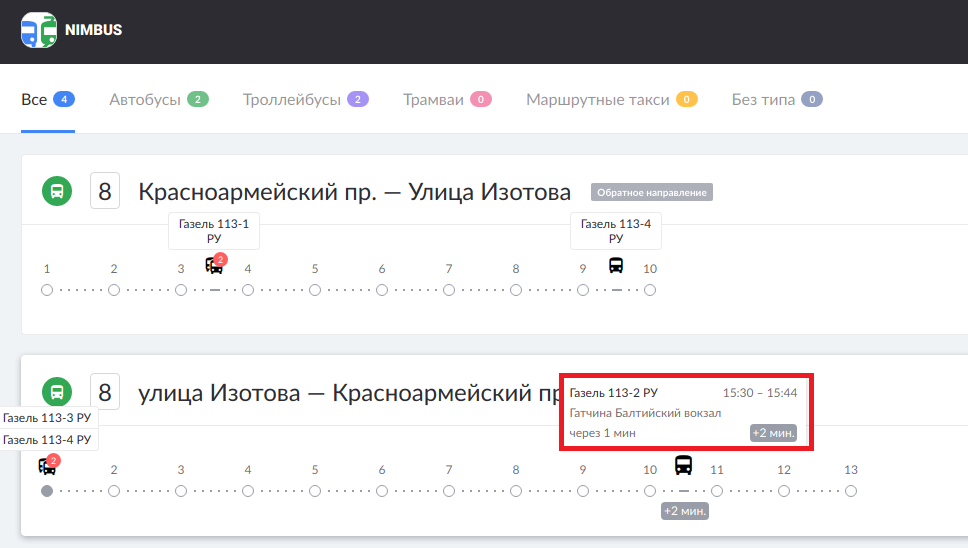The width and height of the screenshot is (968, 548).
Task: Click the bus icon near stop 11
Action: pyautogui.click(x=684, y=465)
